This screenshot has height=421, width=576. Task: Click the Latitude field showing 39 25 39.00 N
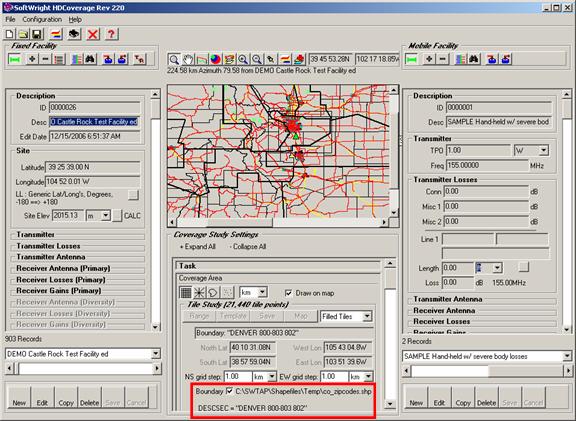(x=93, y=167)
